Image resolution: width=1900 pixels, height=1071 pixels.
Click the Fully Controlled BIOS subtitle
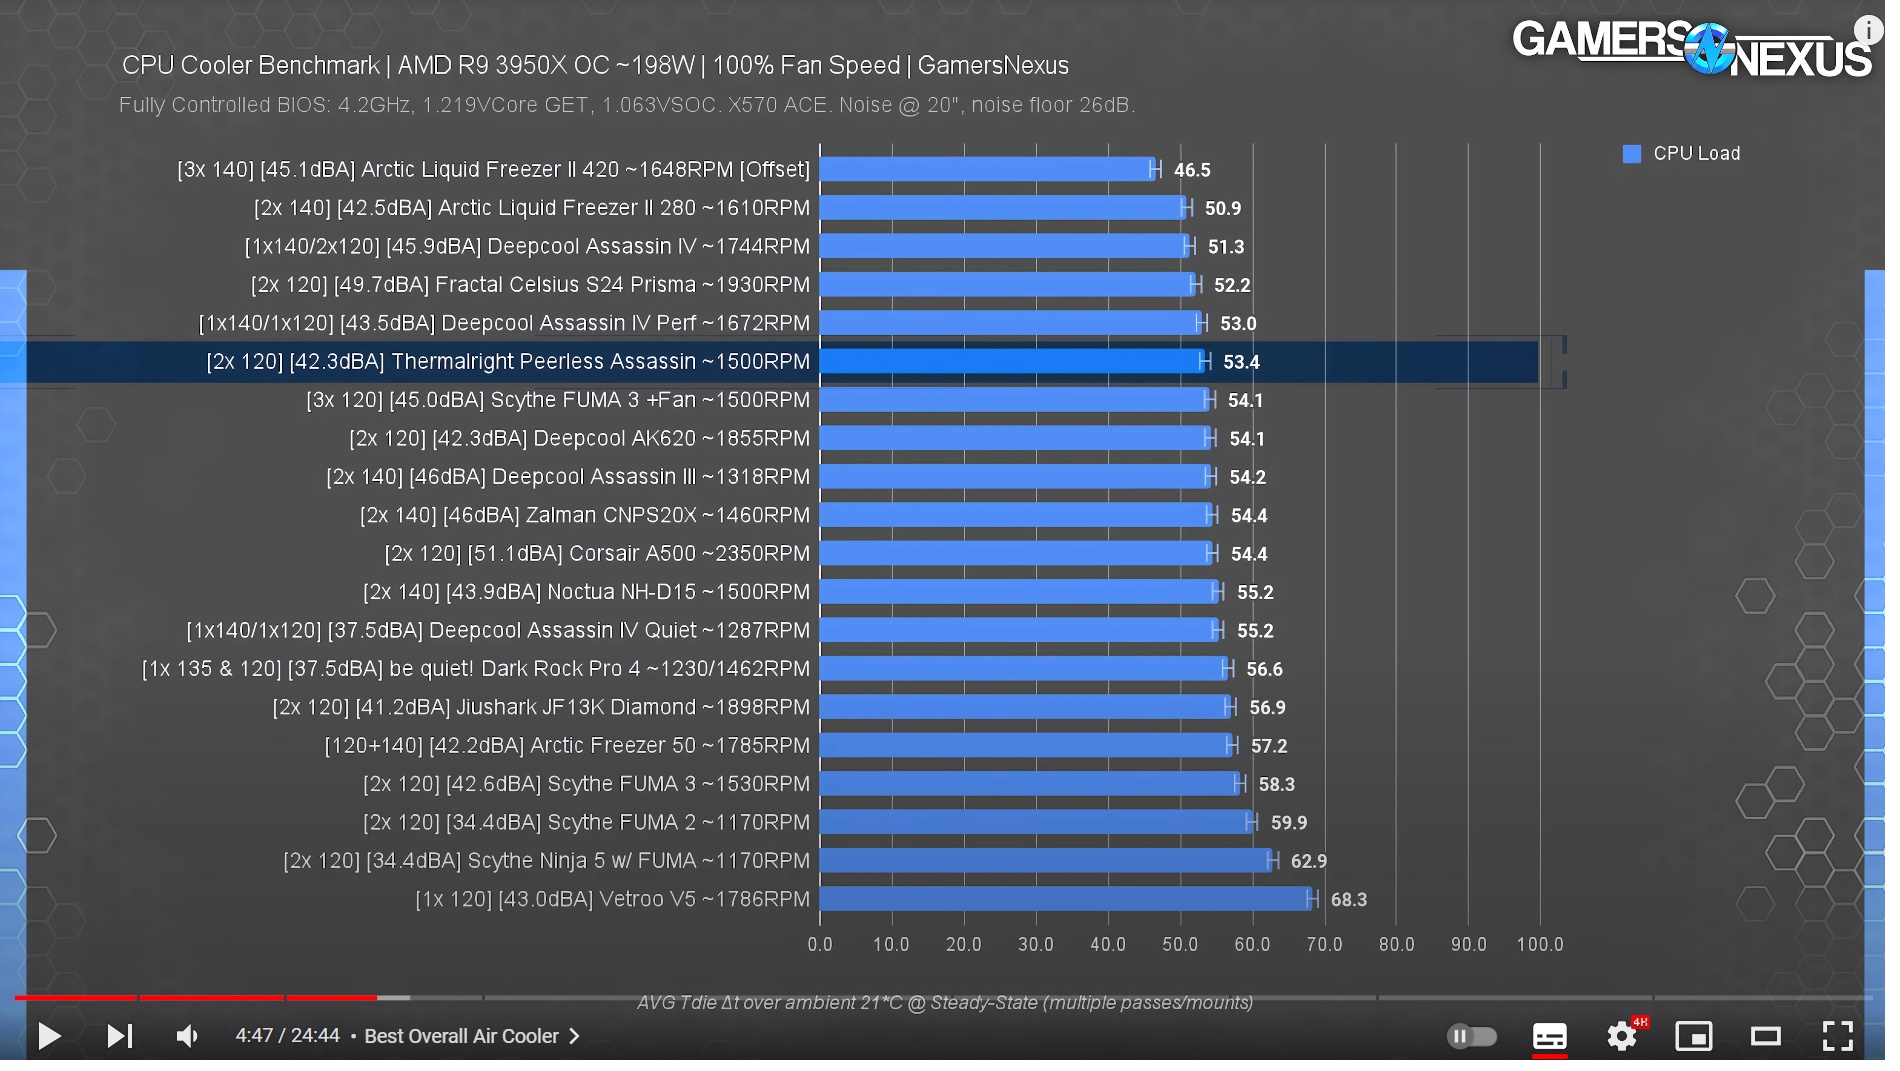tap(627, 105)
